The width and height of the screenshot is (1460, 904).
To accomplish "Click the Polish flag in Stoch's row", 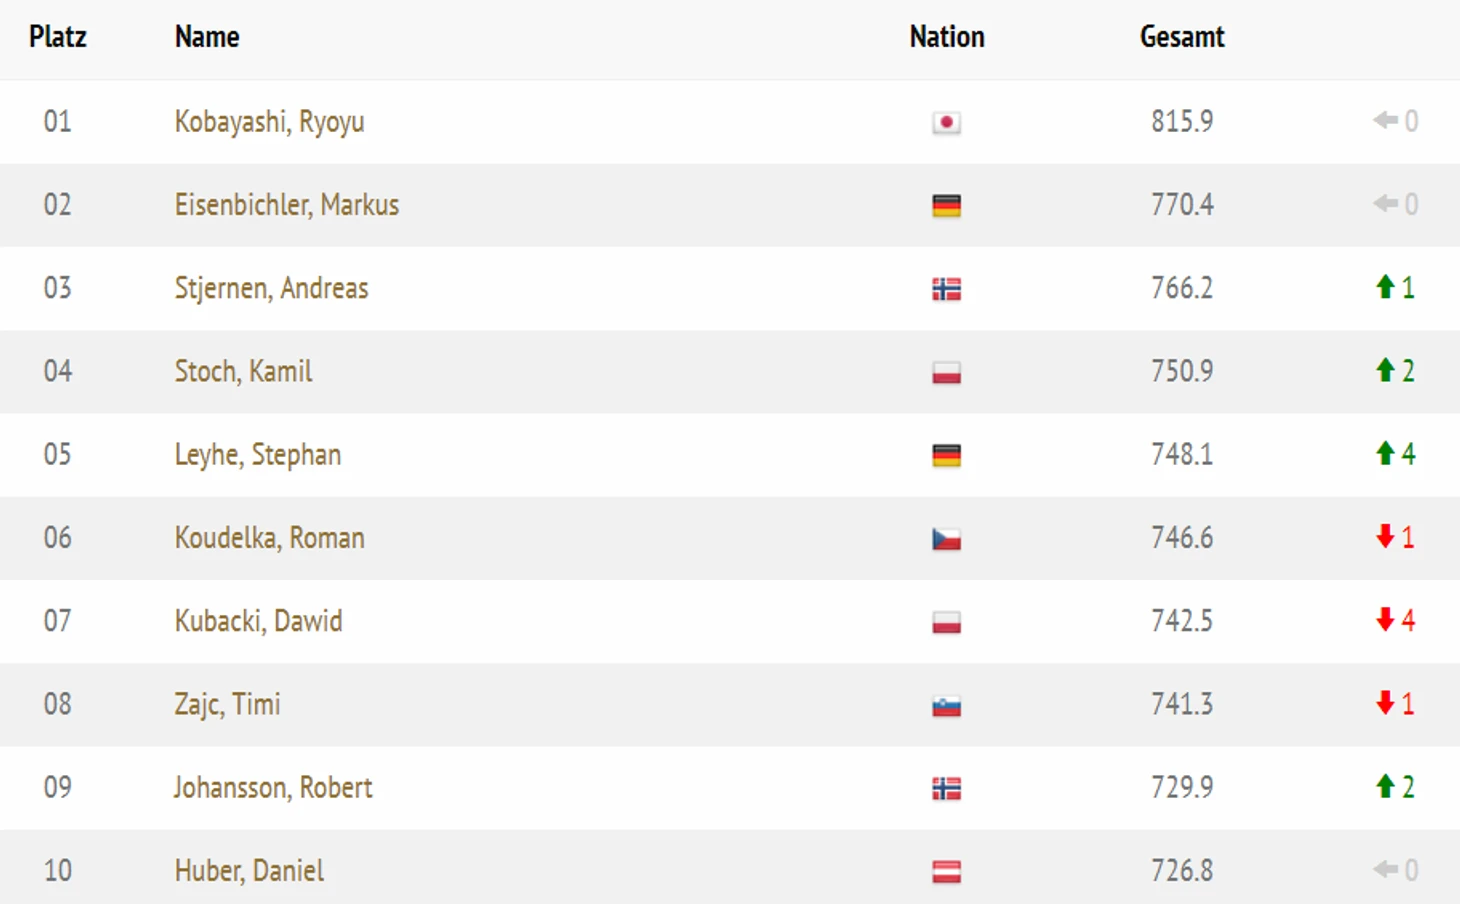I will coord(946,373).
